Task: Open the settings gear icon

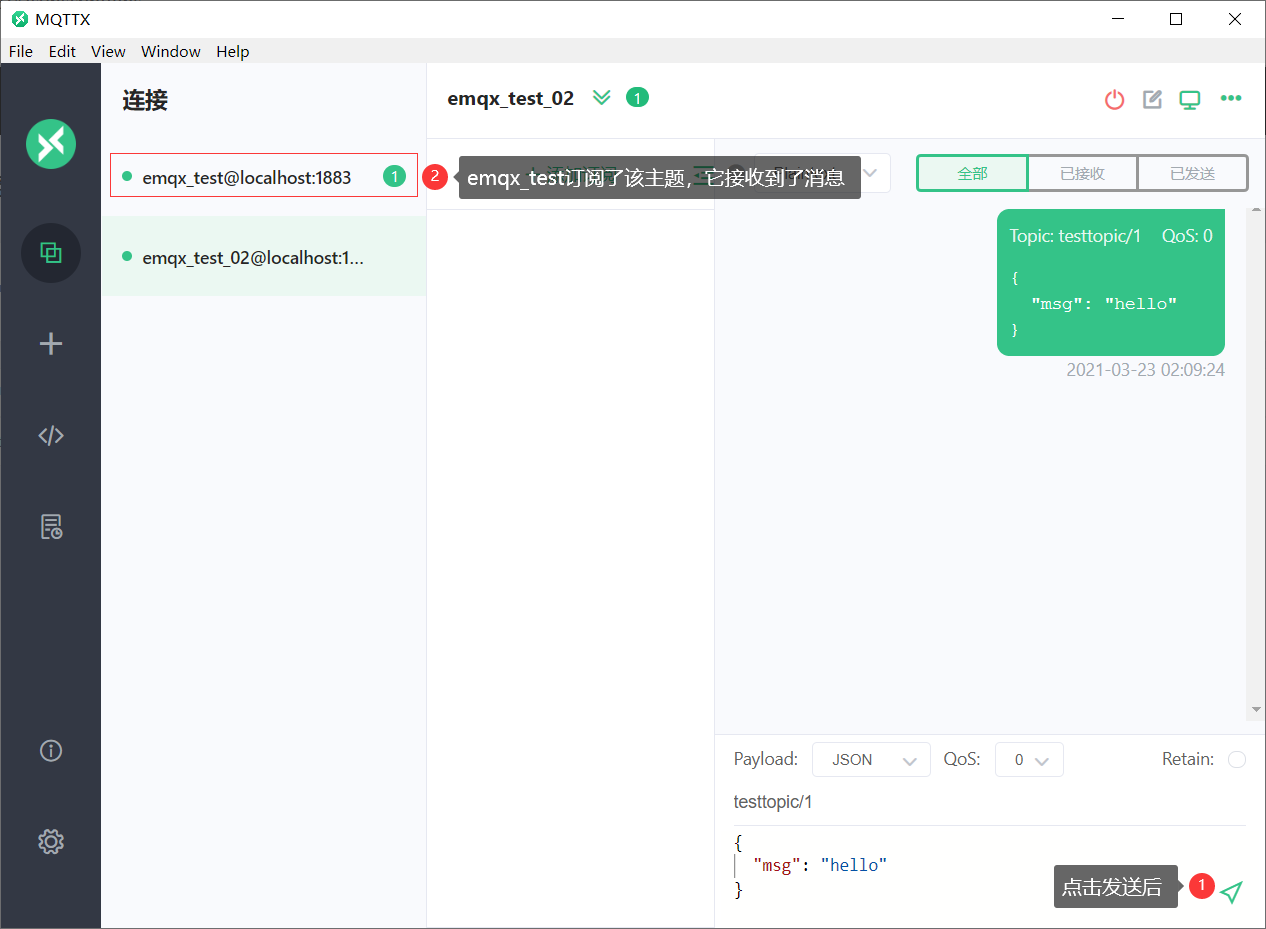Action: click(x=51, y=841)
